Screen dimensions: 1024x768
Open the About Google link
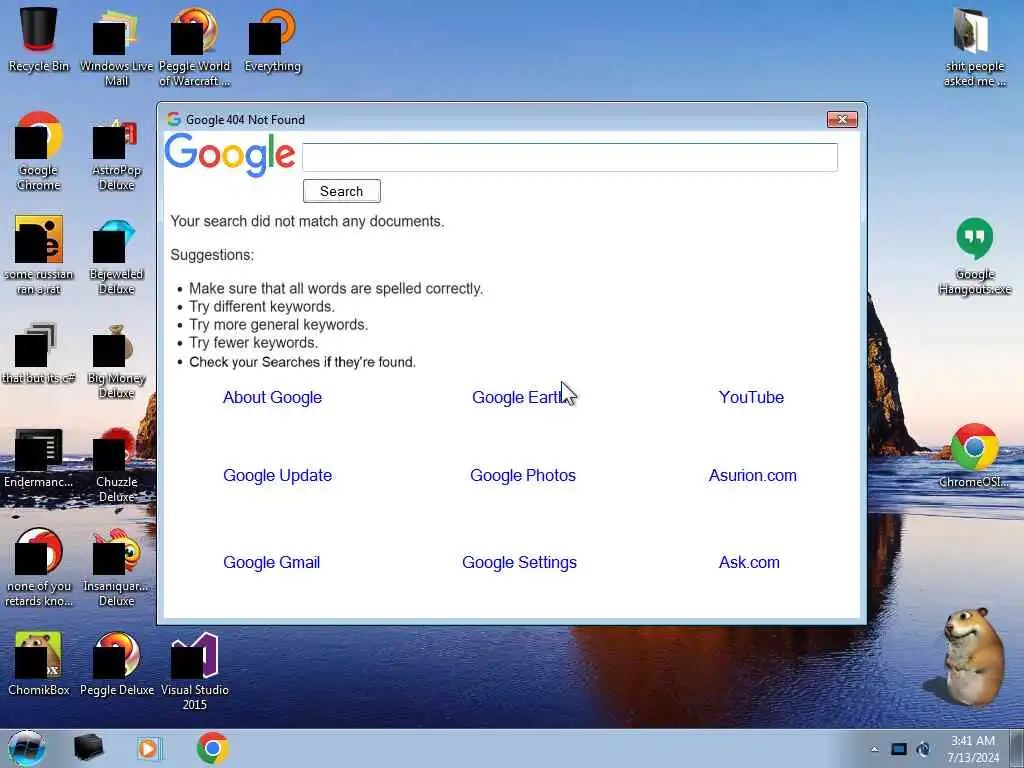click(272, 397)
